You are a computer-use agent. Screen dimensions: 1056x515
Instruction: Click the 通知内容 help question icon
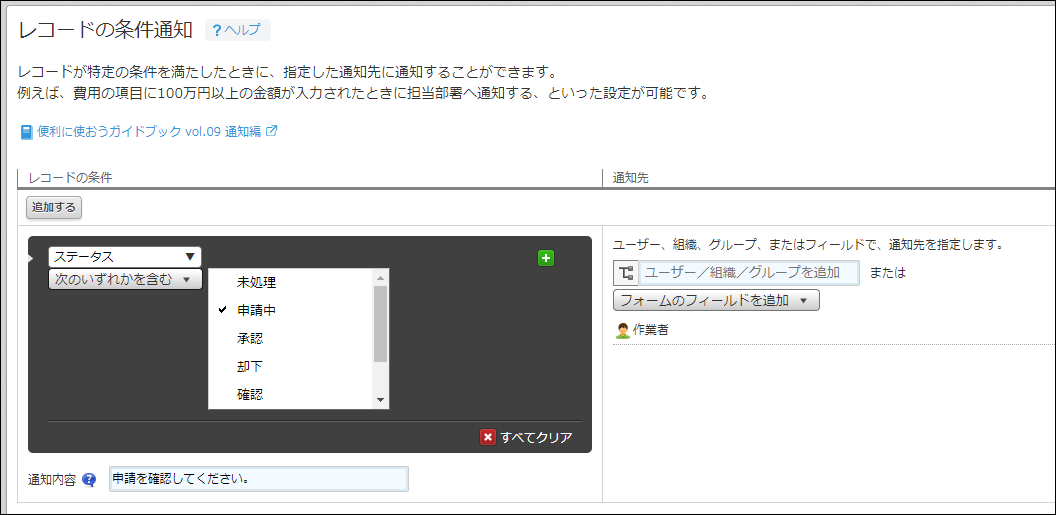[89, 480]
